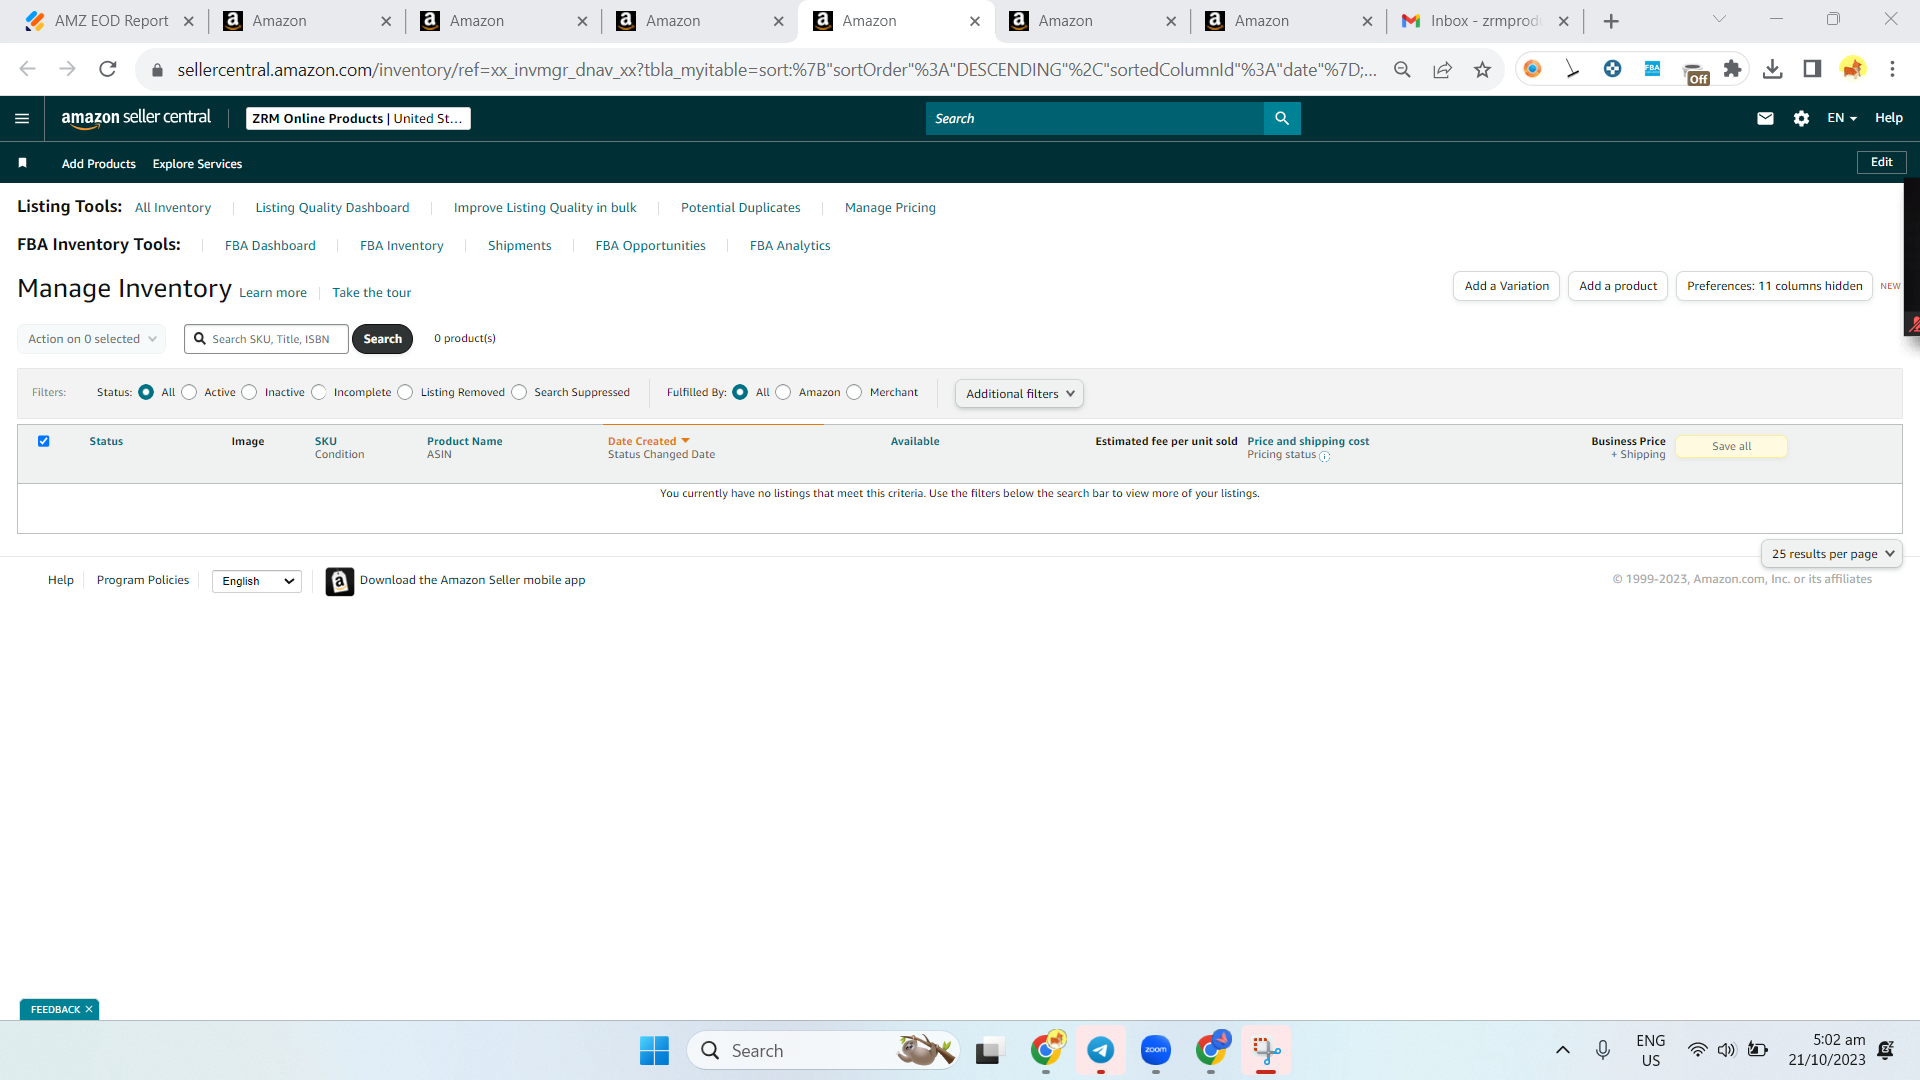Open Telegram from the taskbar
Image resolution: width=1920 pixels, height=1080 pixels.
(1101, 1051)
